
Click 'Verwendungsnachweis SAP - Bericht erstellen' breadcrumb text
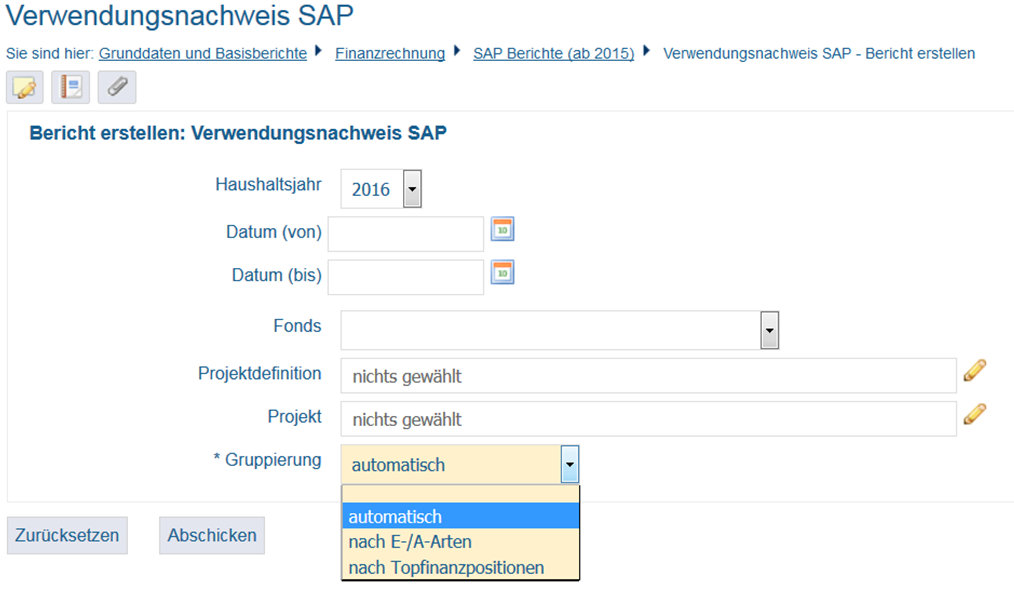tap(819, 54)
